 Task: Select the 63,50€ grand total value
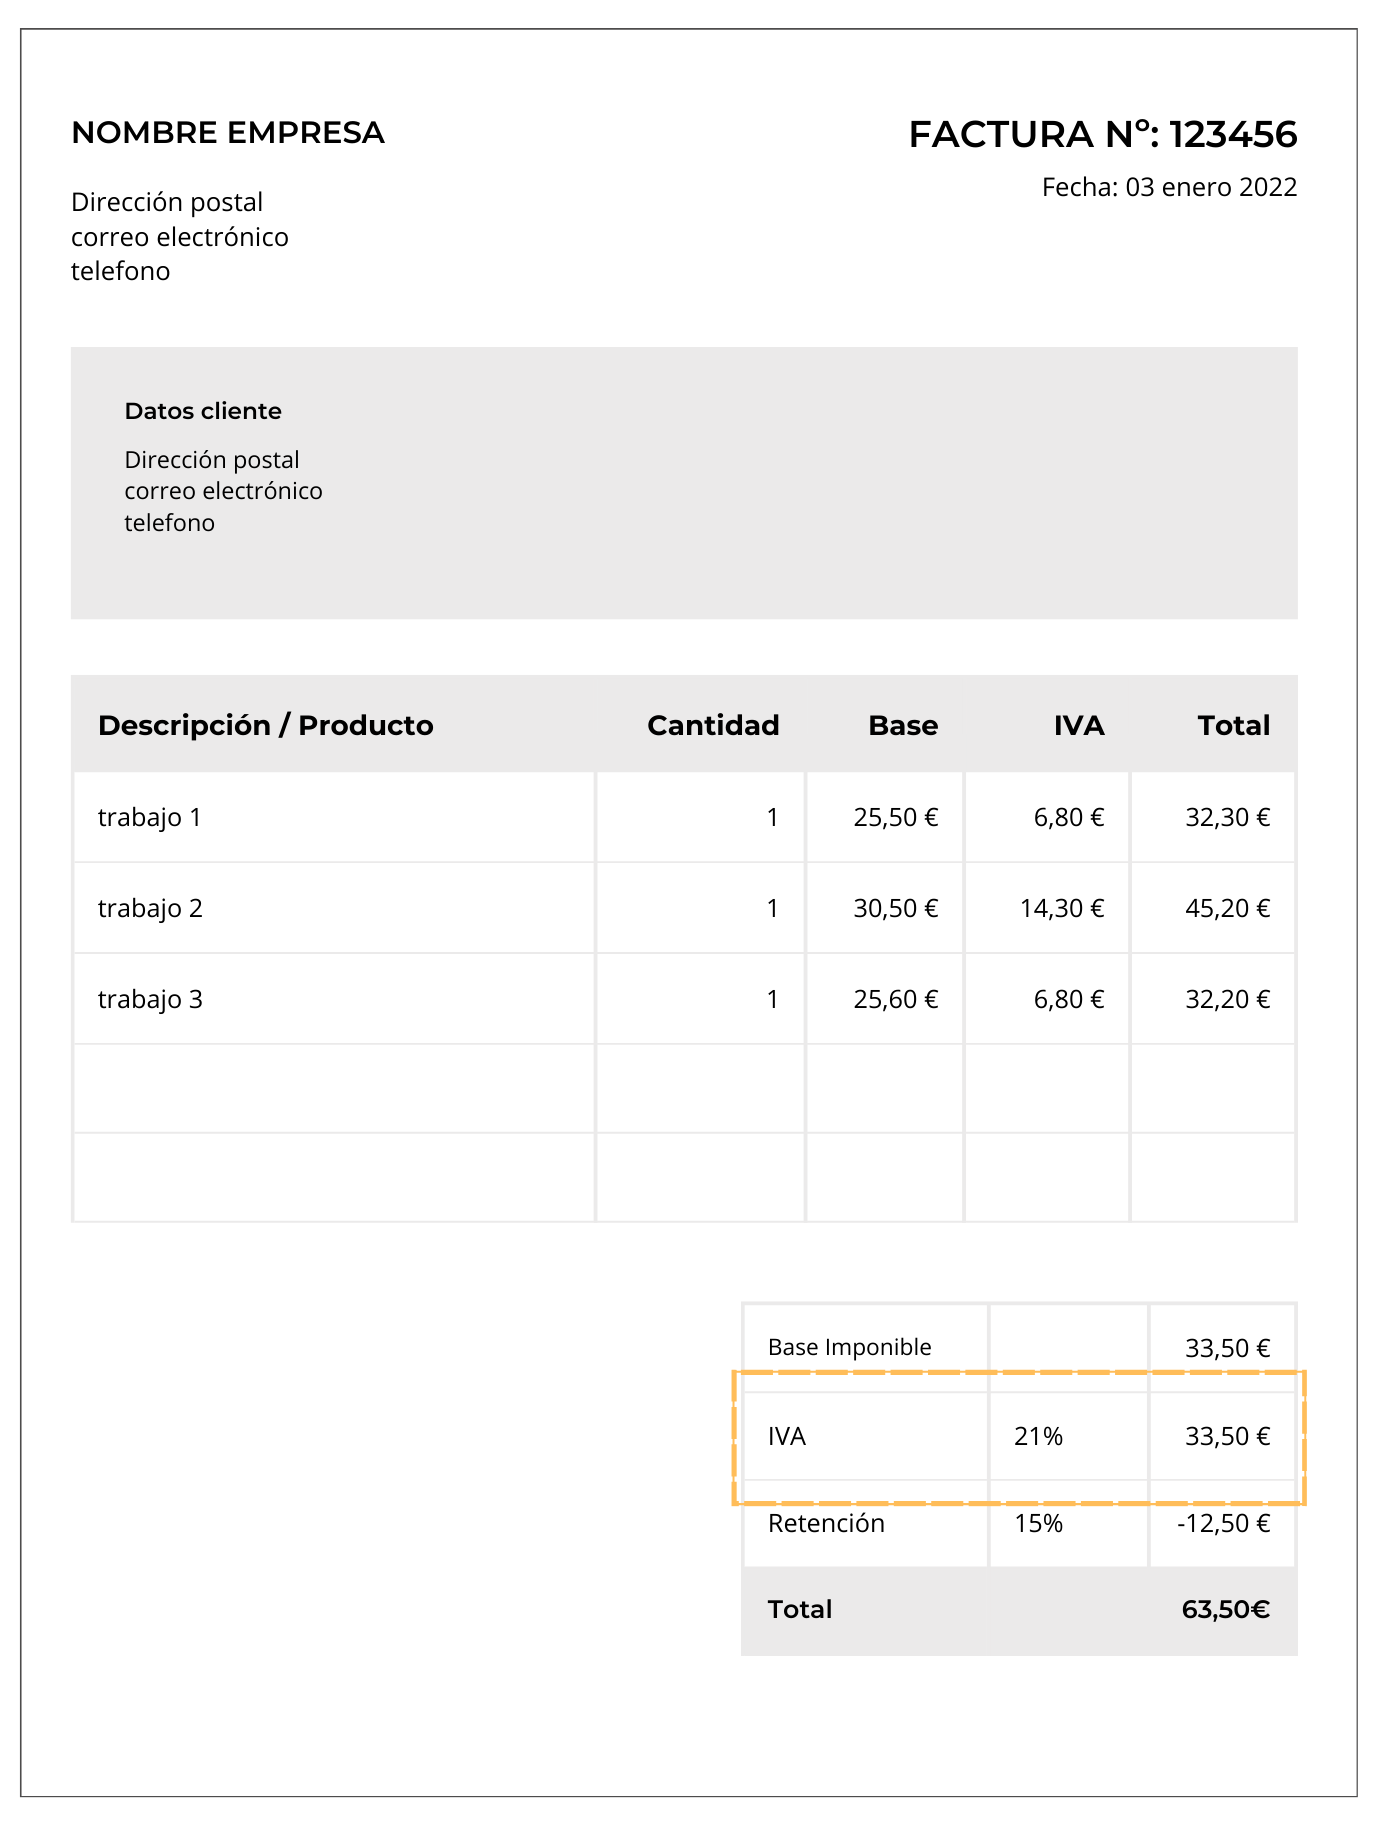[x=1225, y=1610]
